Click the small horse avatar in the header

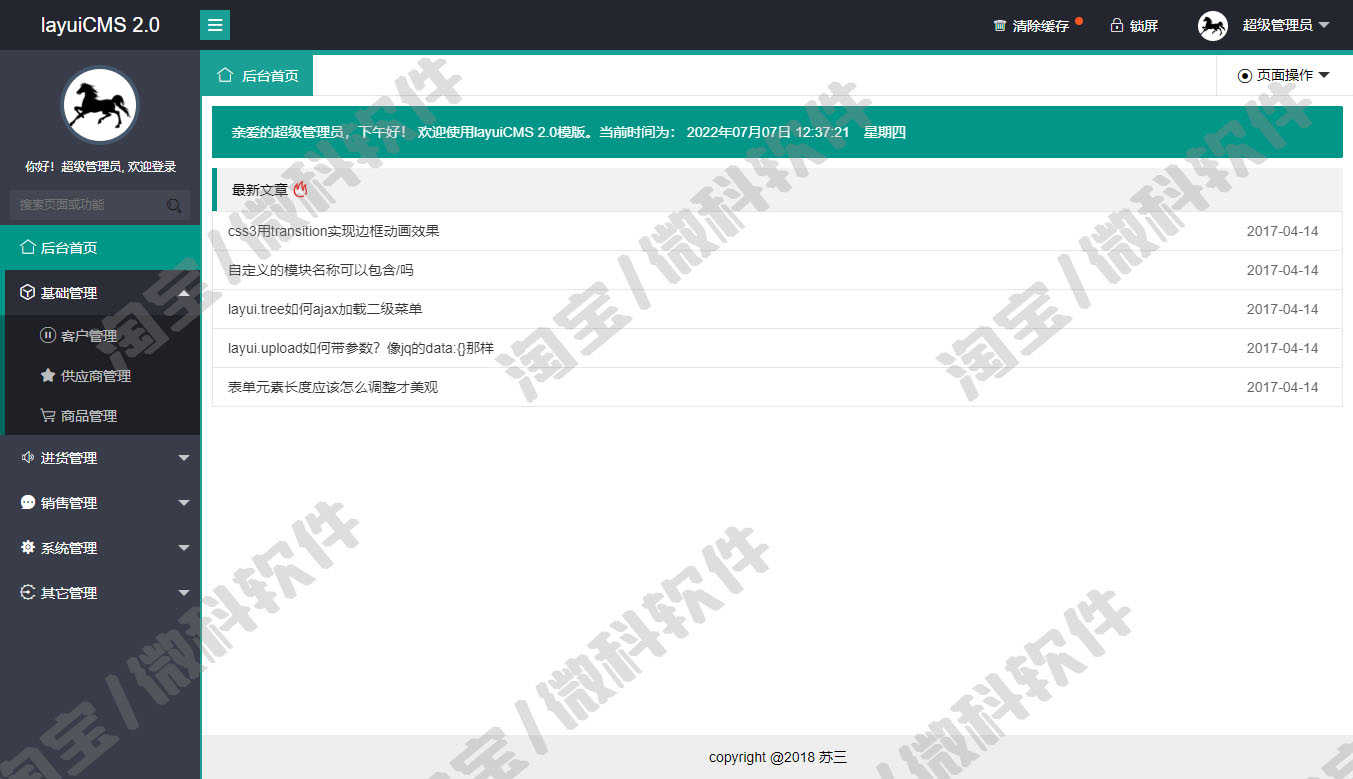coord(1213,26)
